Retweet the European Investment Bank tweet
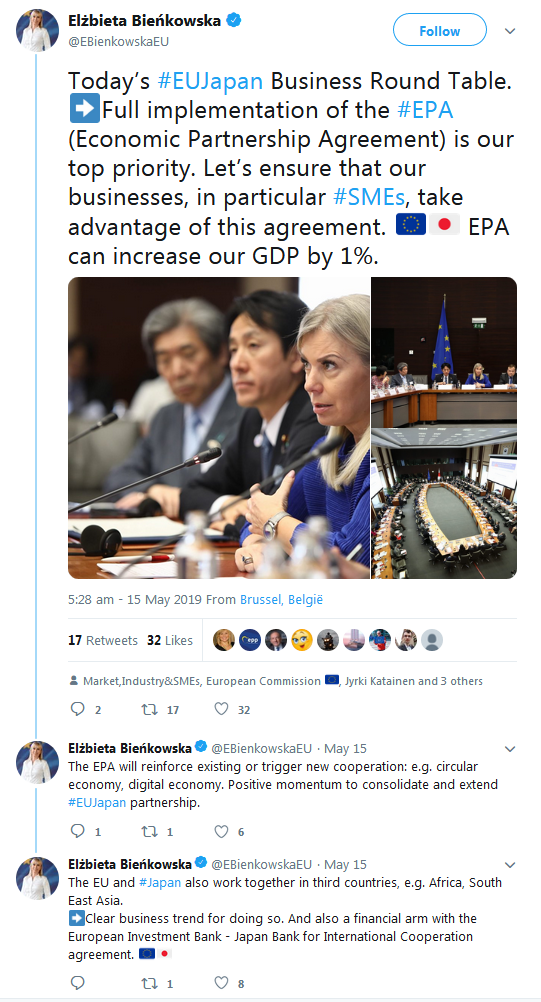Viewport: 541px width, 1002px height. [x=149, y=983]
